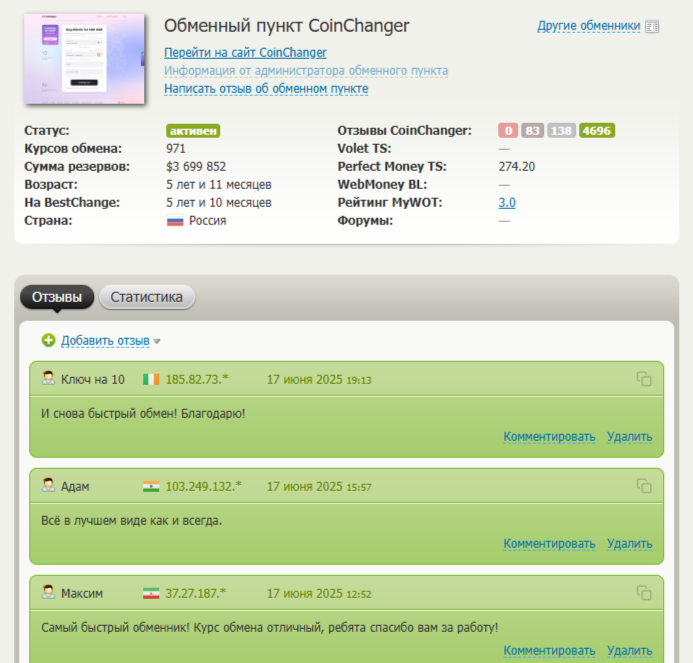Click the grey 138 reviews badge
The width and height of the screenshot is (693, 663).
561,131
